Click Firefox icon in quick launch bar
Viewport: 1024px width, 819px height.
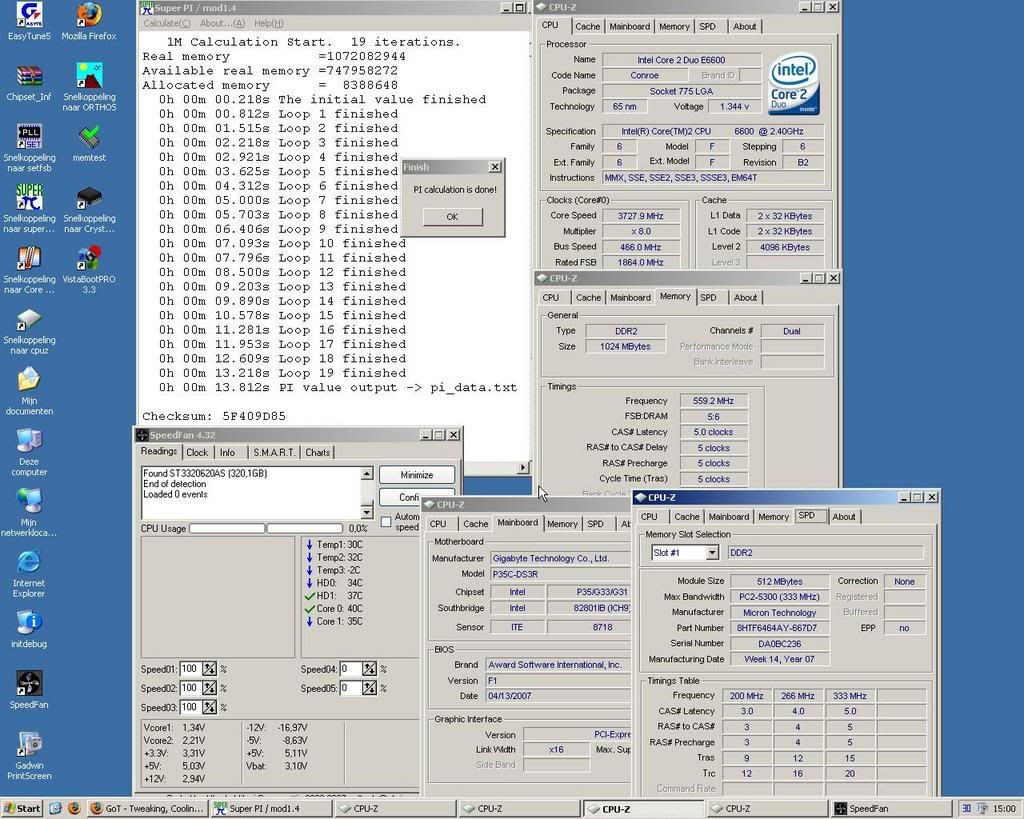click(74, 808)
